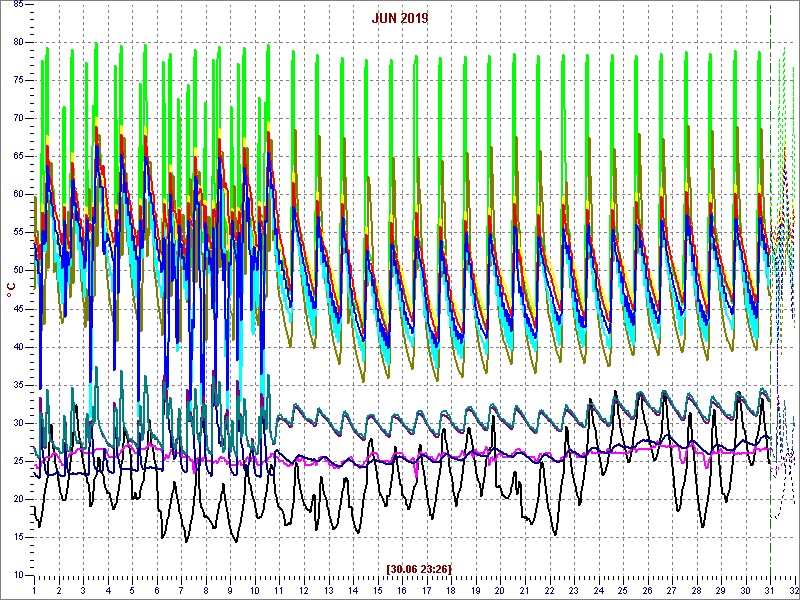800x600 pixels.
Task: Click the 35 label on the temperature axis
Action: coord(18,385)
